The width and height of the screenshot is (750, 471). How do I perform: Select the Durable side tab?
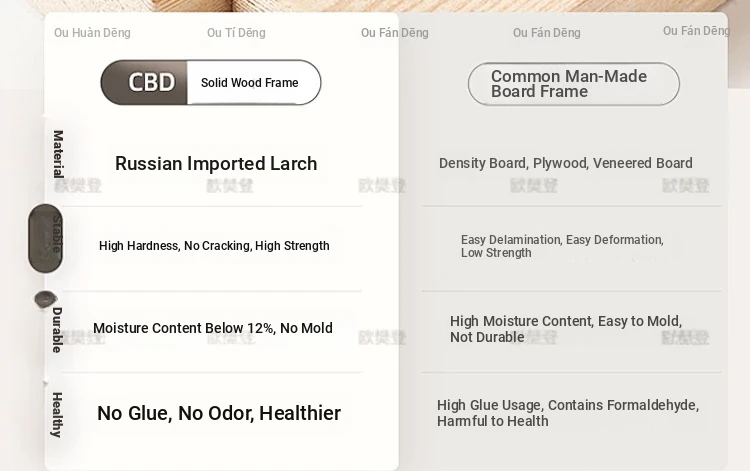(57, 330)
